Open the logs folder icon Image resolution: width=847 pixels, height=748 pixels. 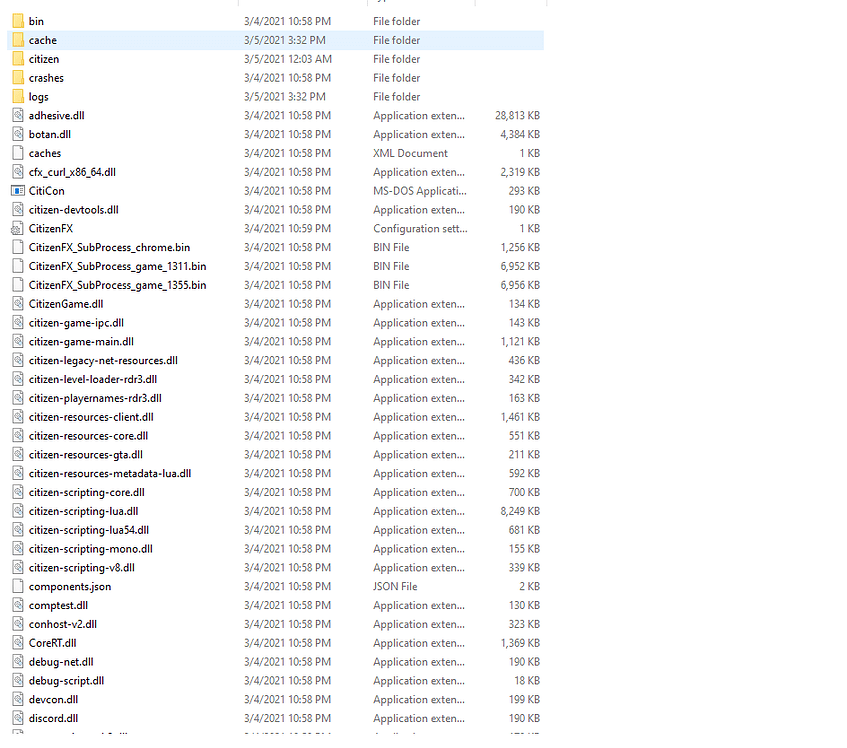pos(18,96)
